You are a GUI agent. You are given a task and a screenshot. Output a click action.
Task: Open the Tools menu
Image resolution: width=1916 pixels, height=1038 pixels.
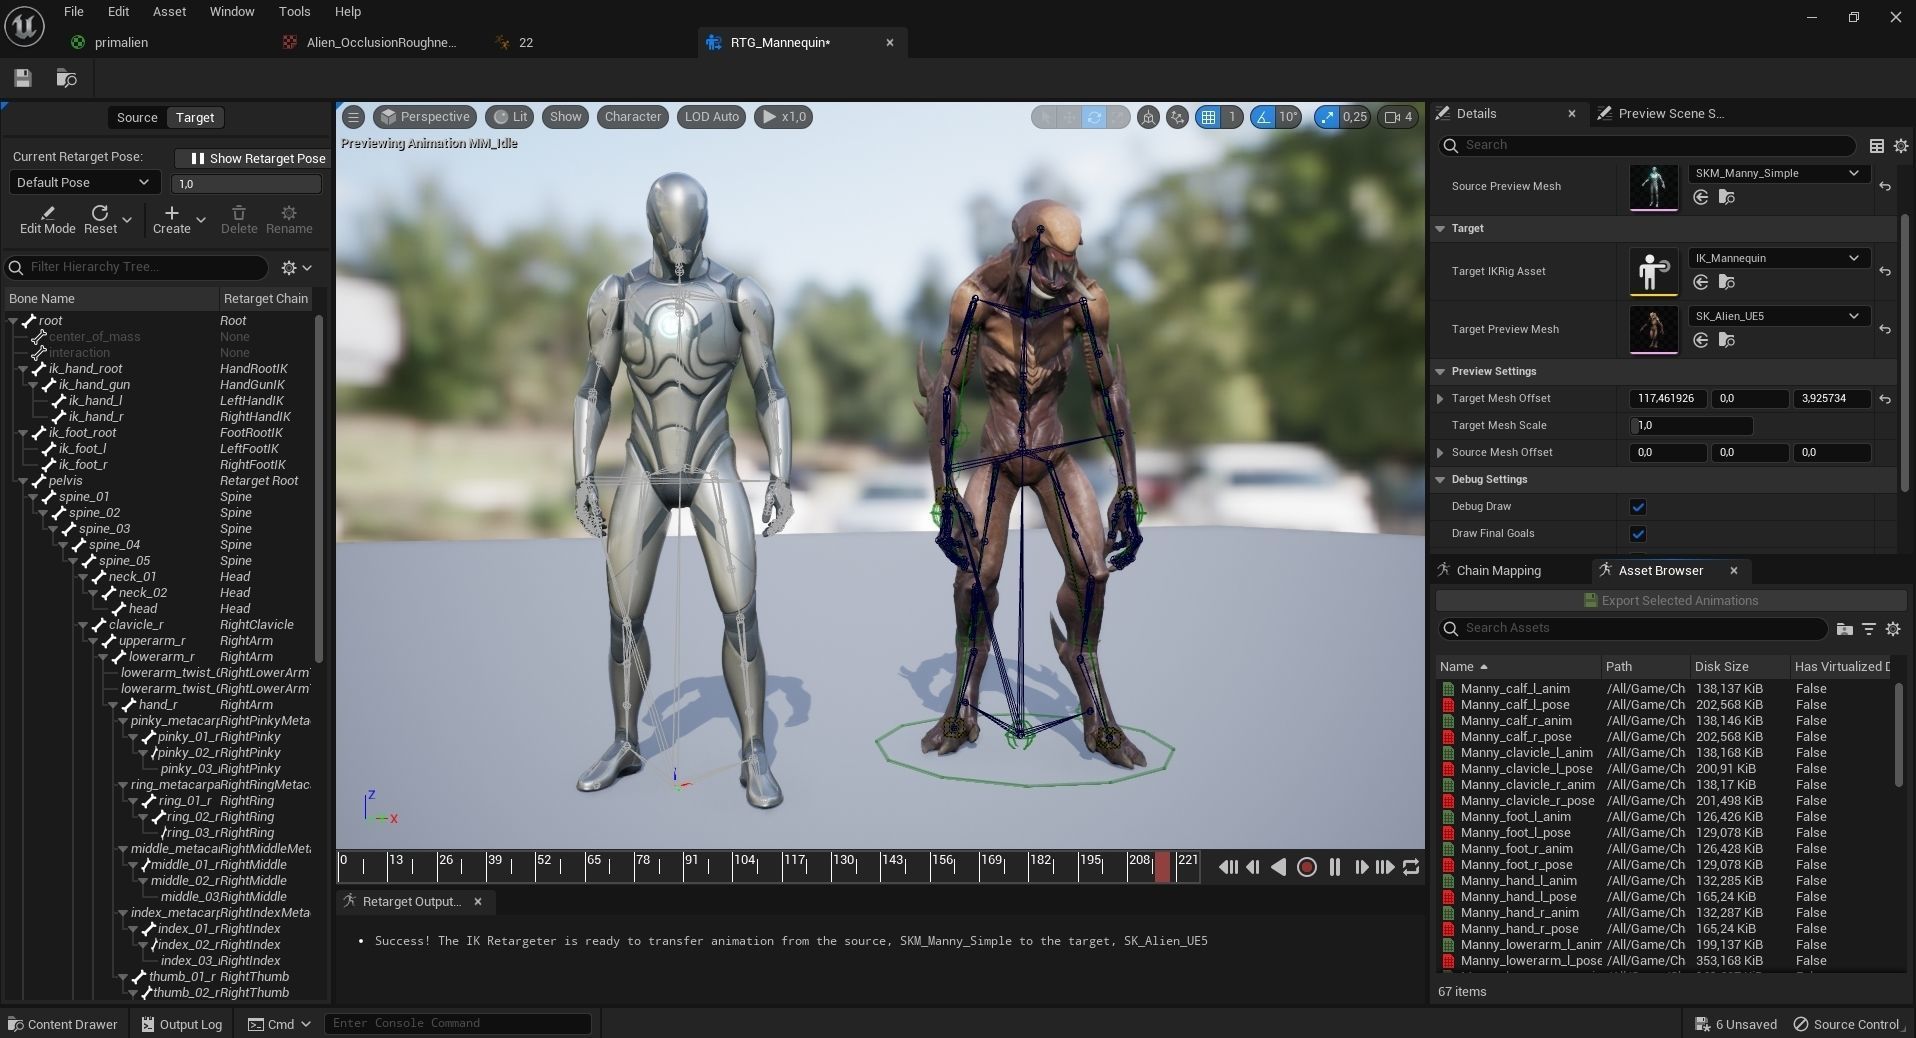point(294,12)
